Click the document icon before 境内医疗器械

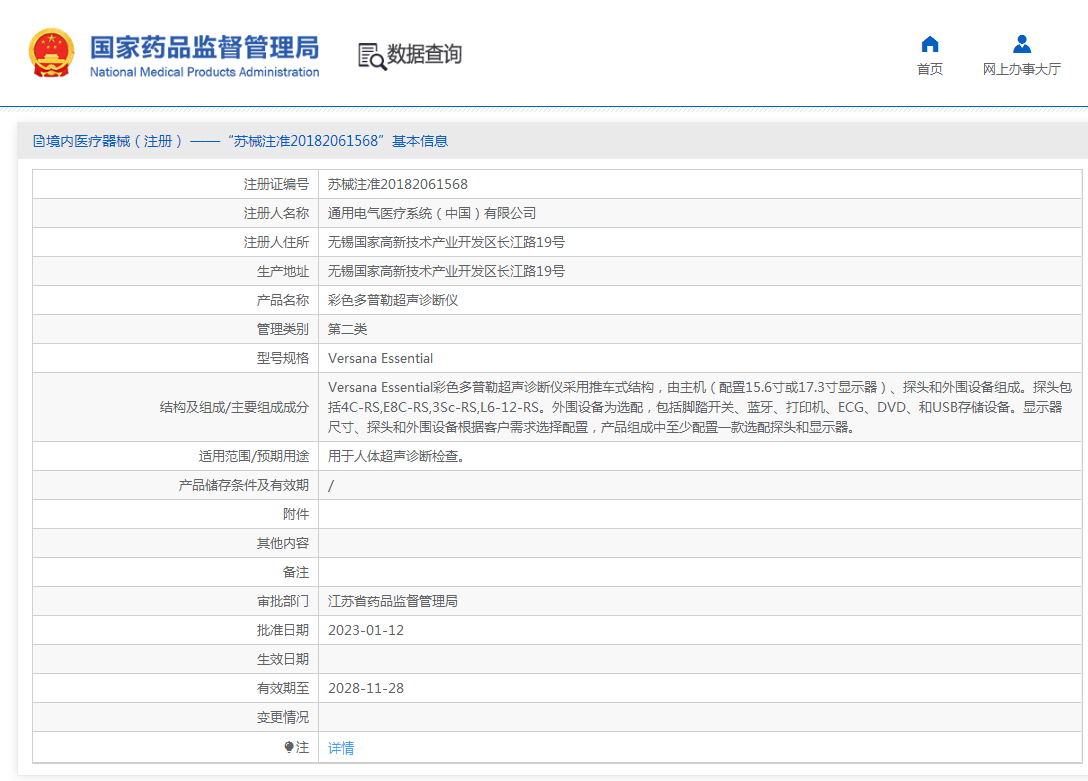pos(39,141)
